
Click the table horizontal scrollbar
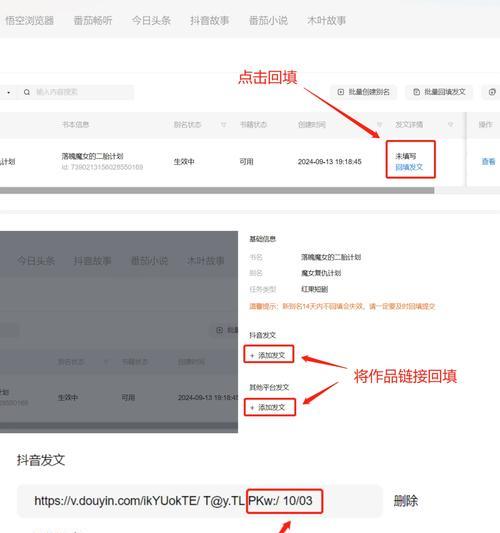[x=217, y=191]
